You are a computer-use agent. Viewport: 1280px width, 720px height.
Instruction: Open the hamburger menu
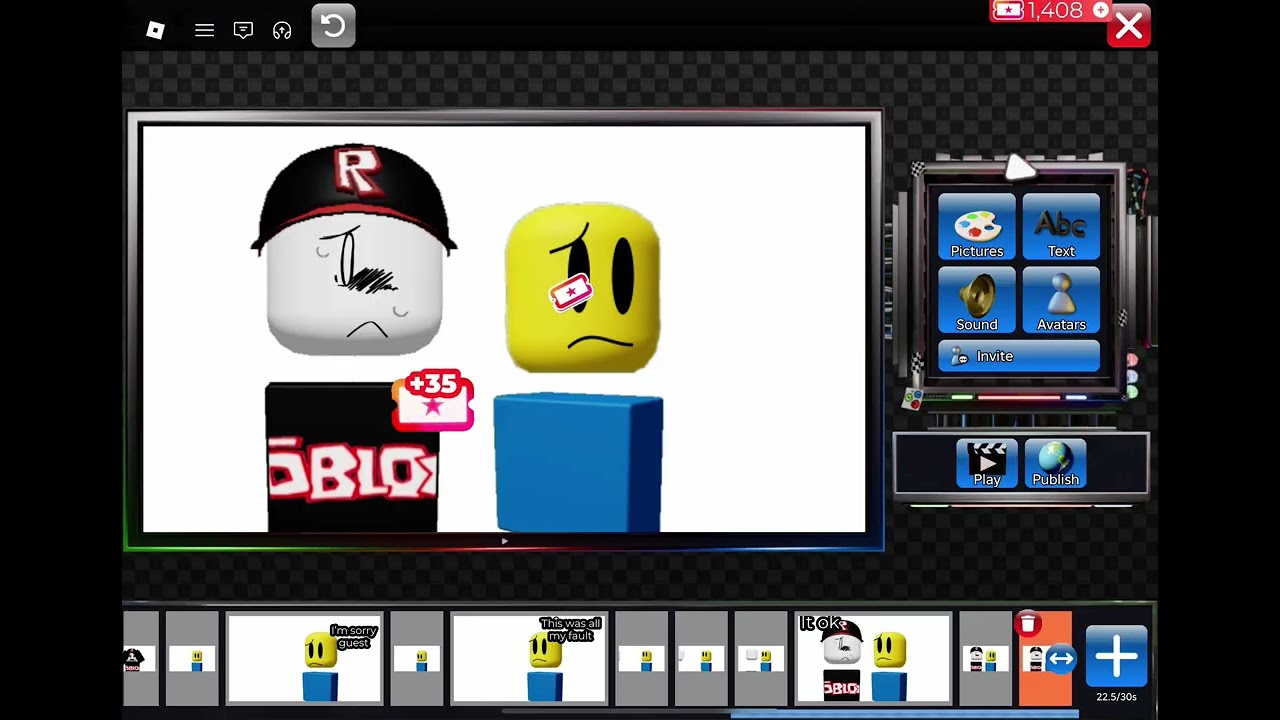point(204,30)
